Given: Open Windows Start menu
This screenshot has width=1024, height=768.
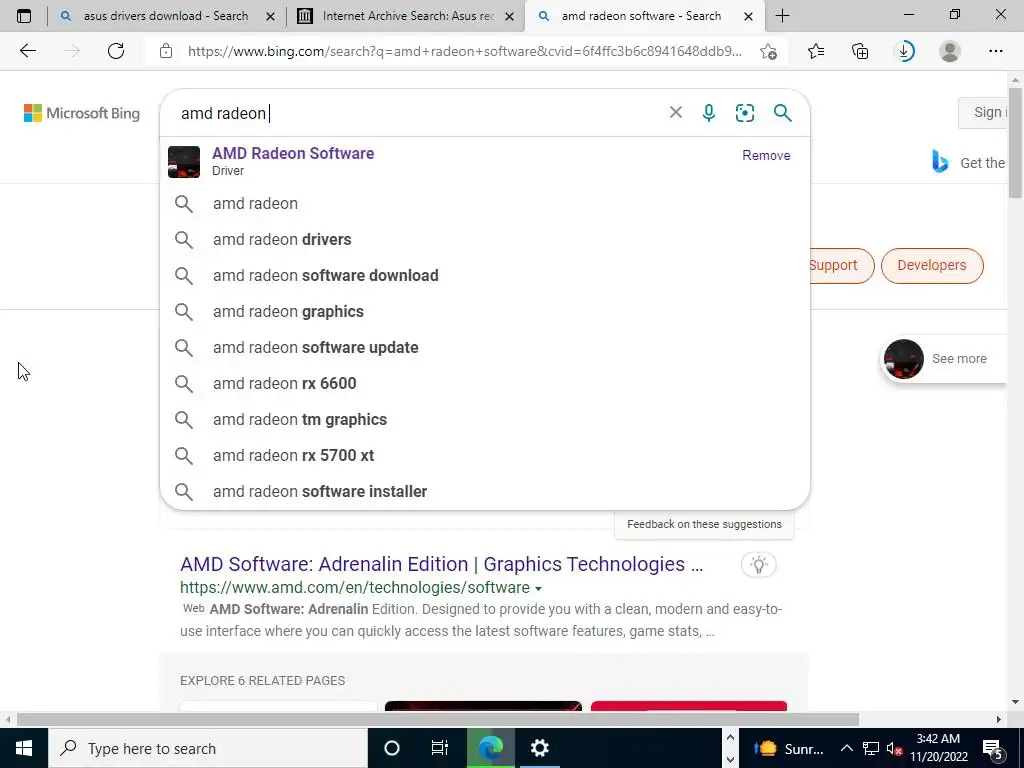Looking at the screenshot, I should coord(24,748).
